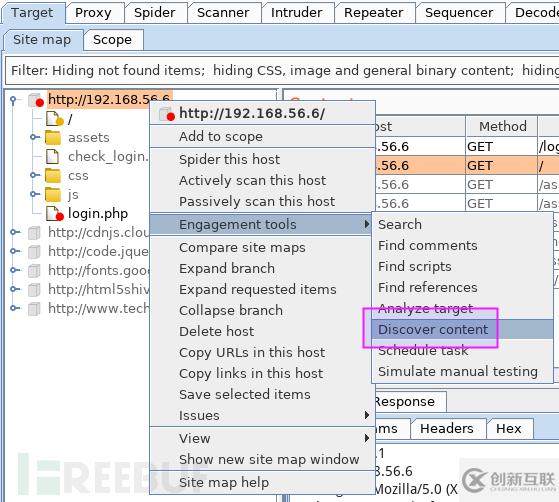Click the js folder icon

53,194
